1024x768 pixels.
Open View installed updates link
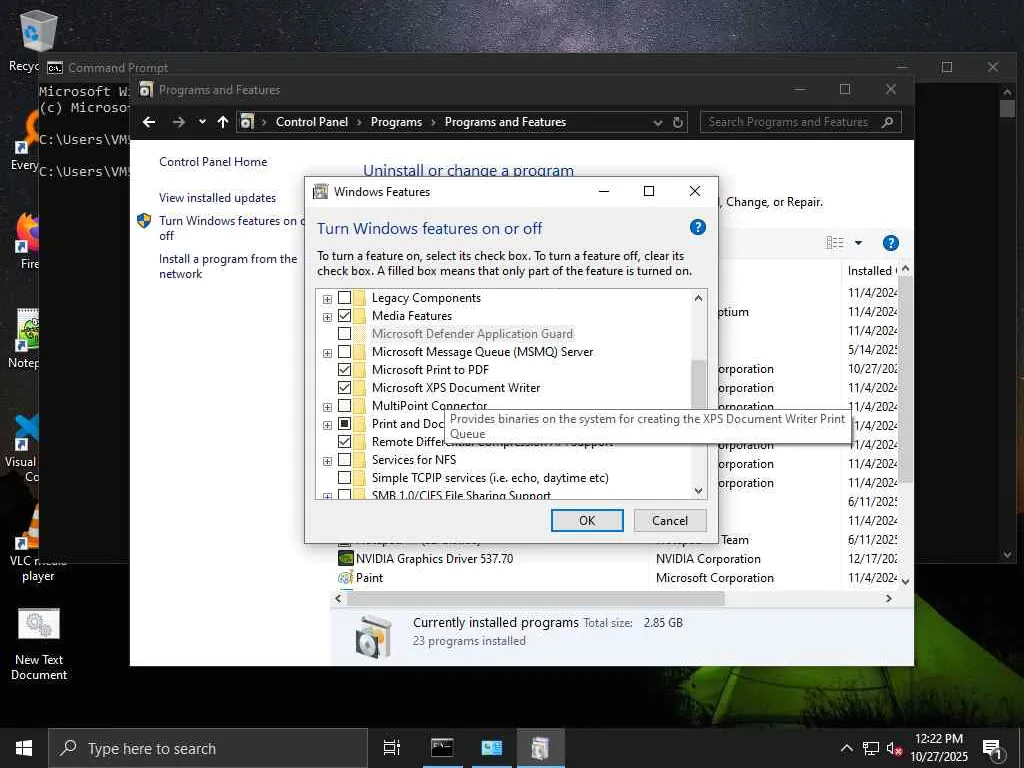point(217,198)
